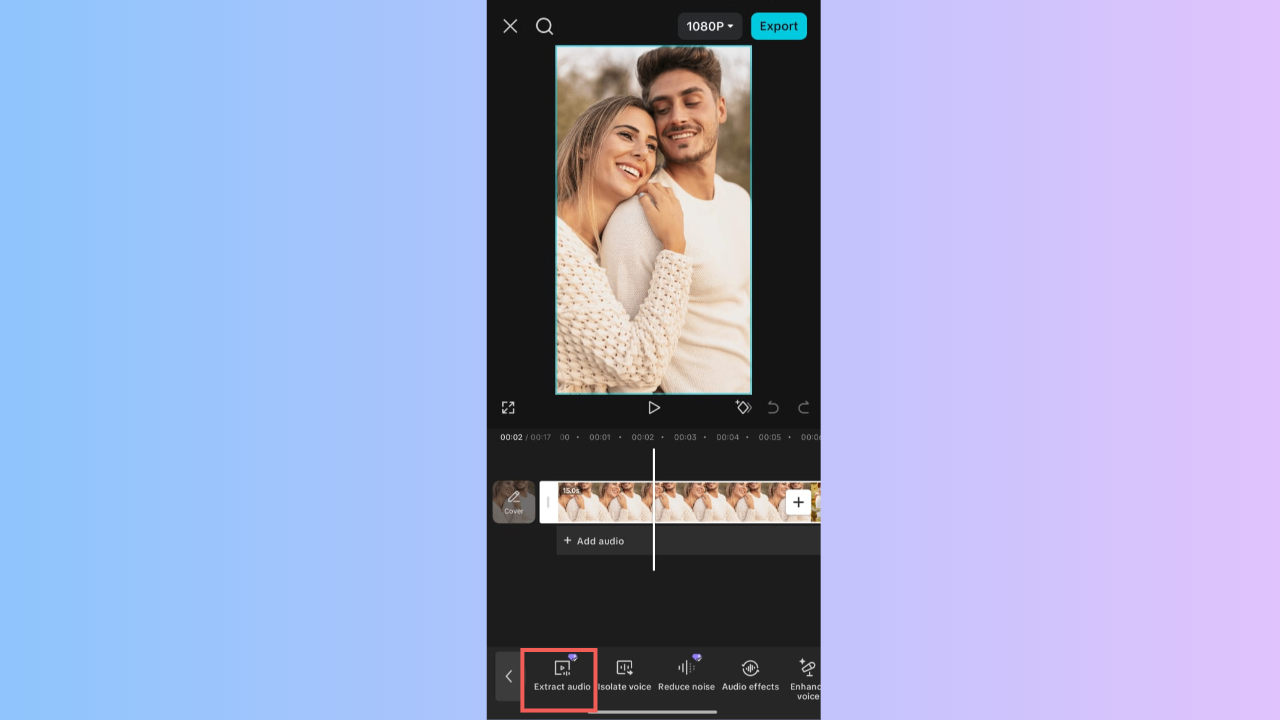Close the project with the X icon
This screenshot has width=1280, height=720.
(510, 26)
